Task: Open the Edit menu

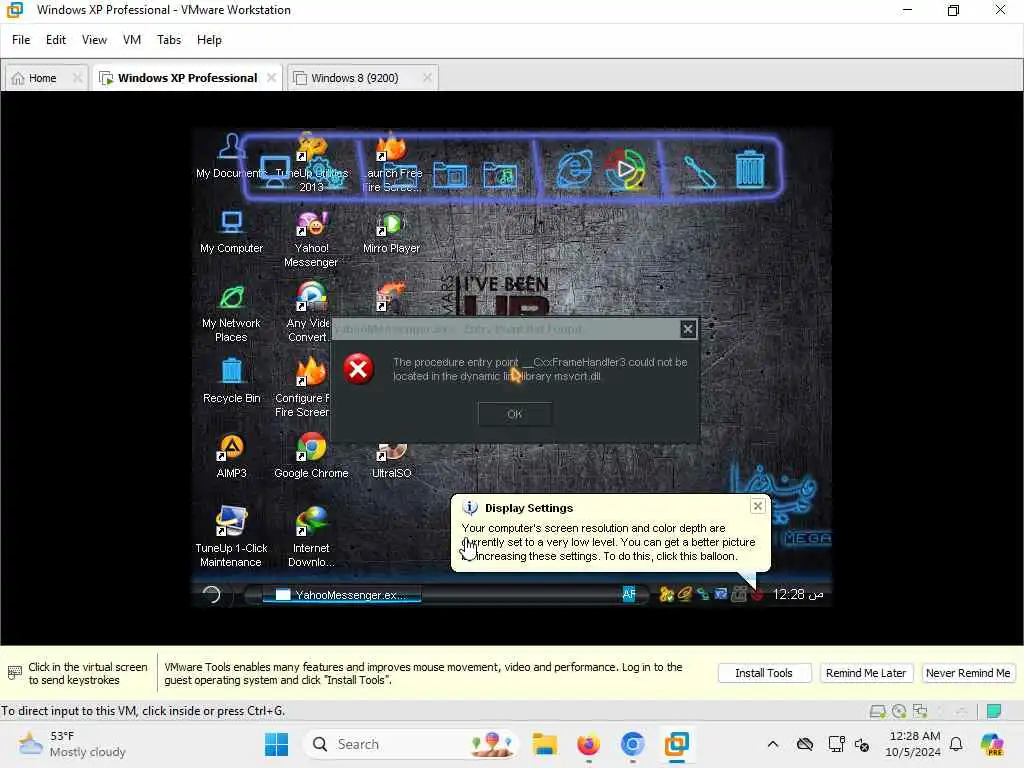Action: click(x=56, y=40)
